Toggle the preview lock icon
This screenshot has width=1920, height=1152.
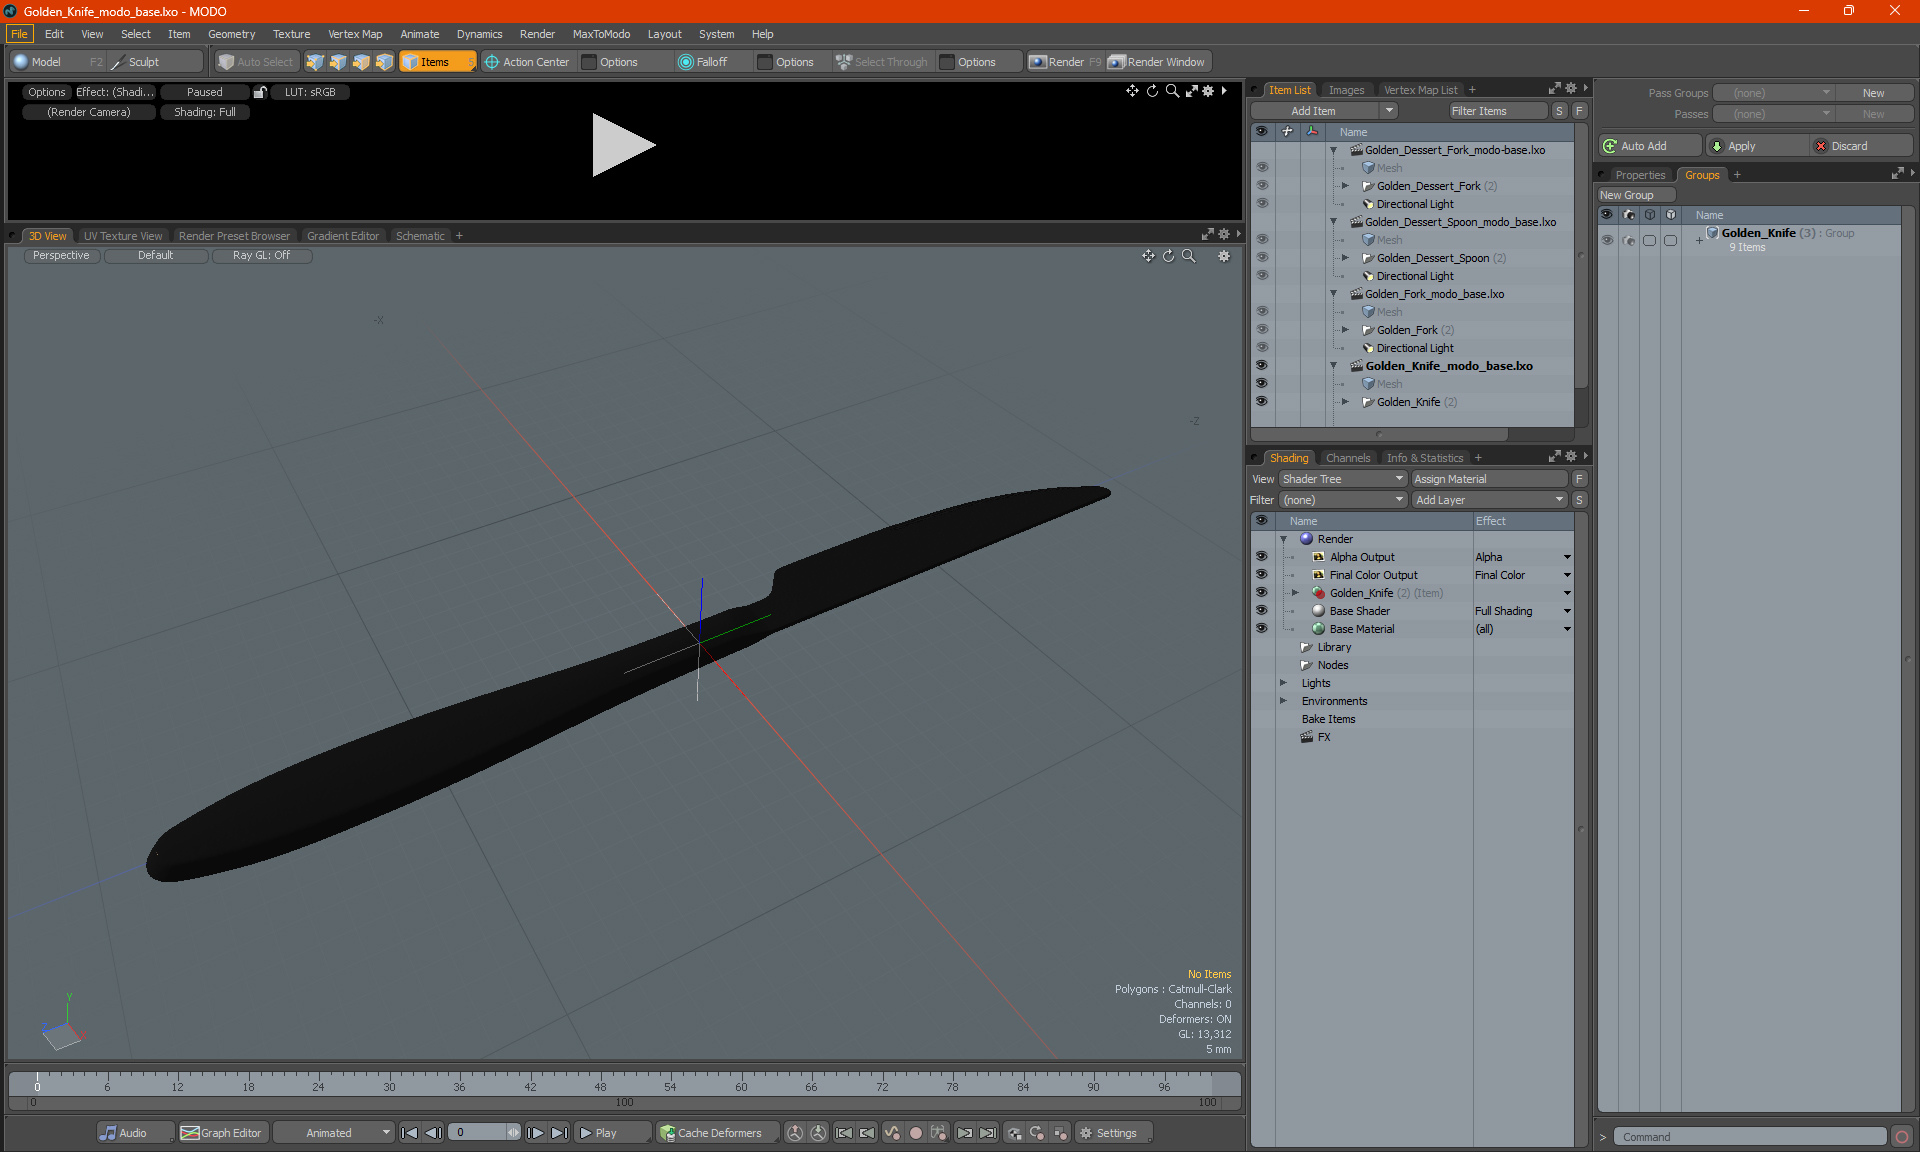[260, 92]
